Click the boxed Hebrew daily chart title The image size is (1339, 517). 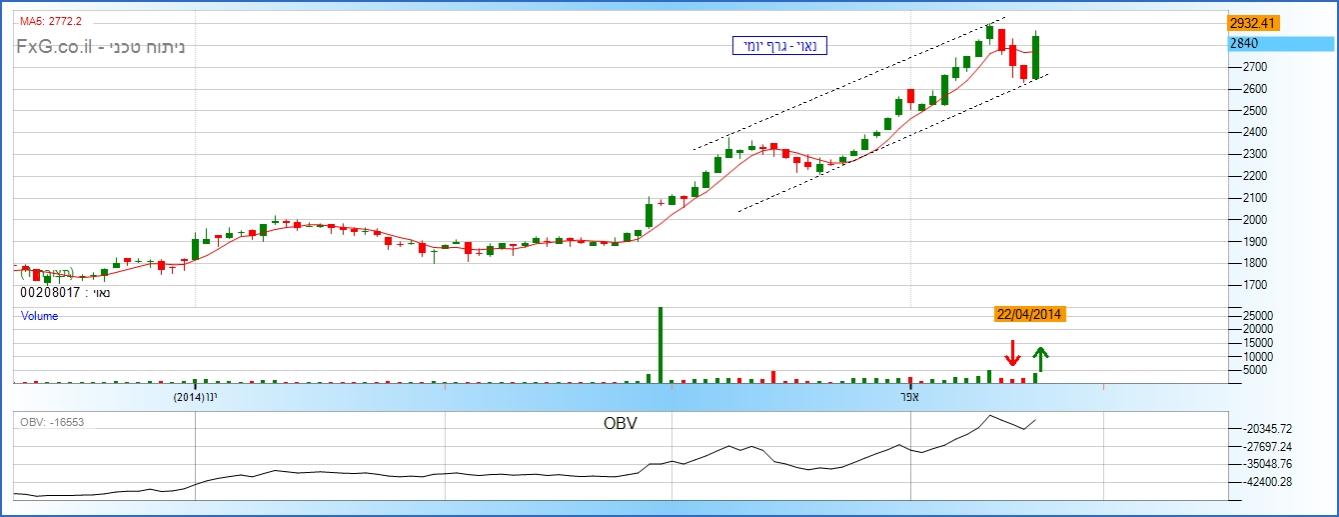pyautogui.click(x=777, y=45)
